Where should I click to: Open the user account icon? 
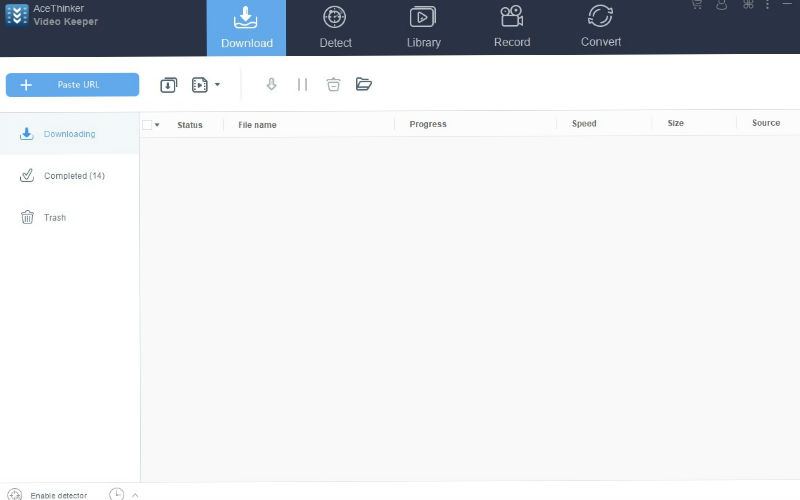pos(721,5)
